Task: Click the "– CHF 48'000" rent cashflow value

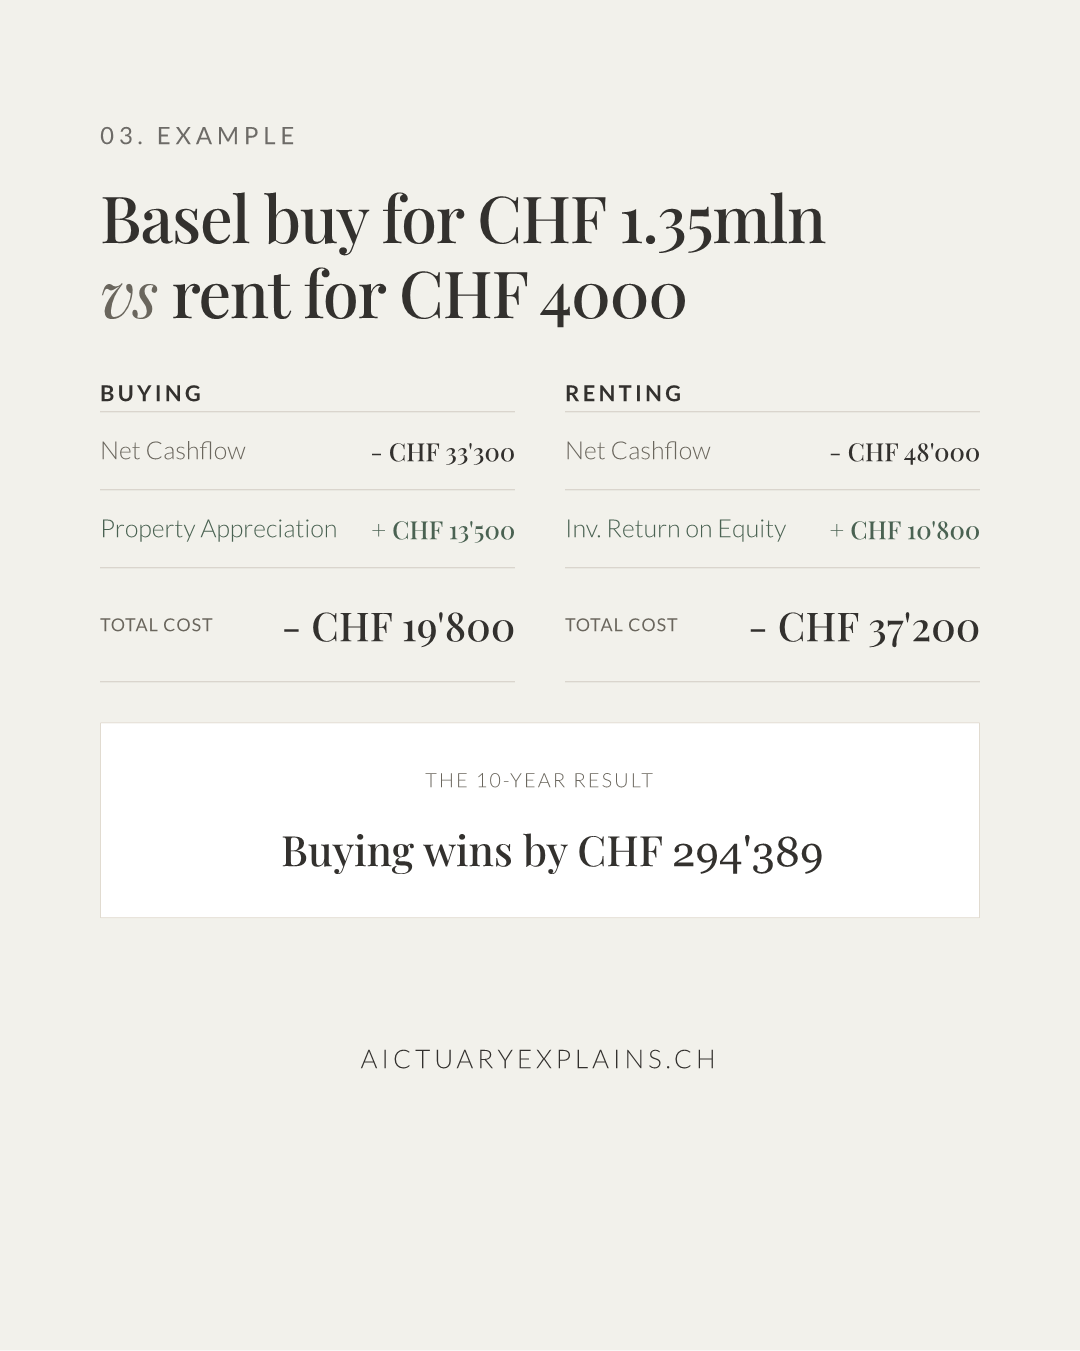Action: [905, 453]
